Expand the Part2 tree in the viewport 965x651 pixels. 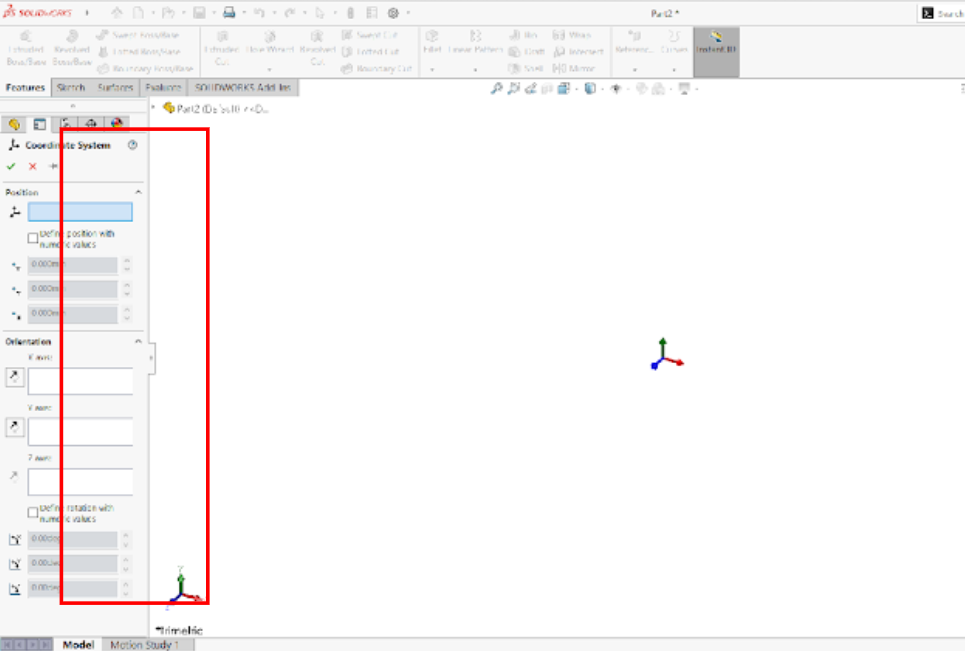pyautogui.click(x=153, y=108)
